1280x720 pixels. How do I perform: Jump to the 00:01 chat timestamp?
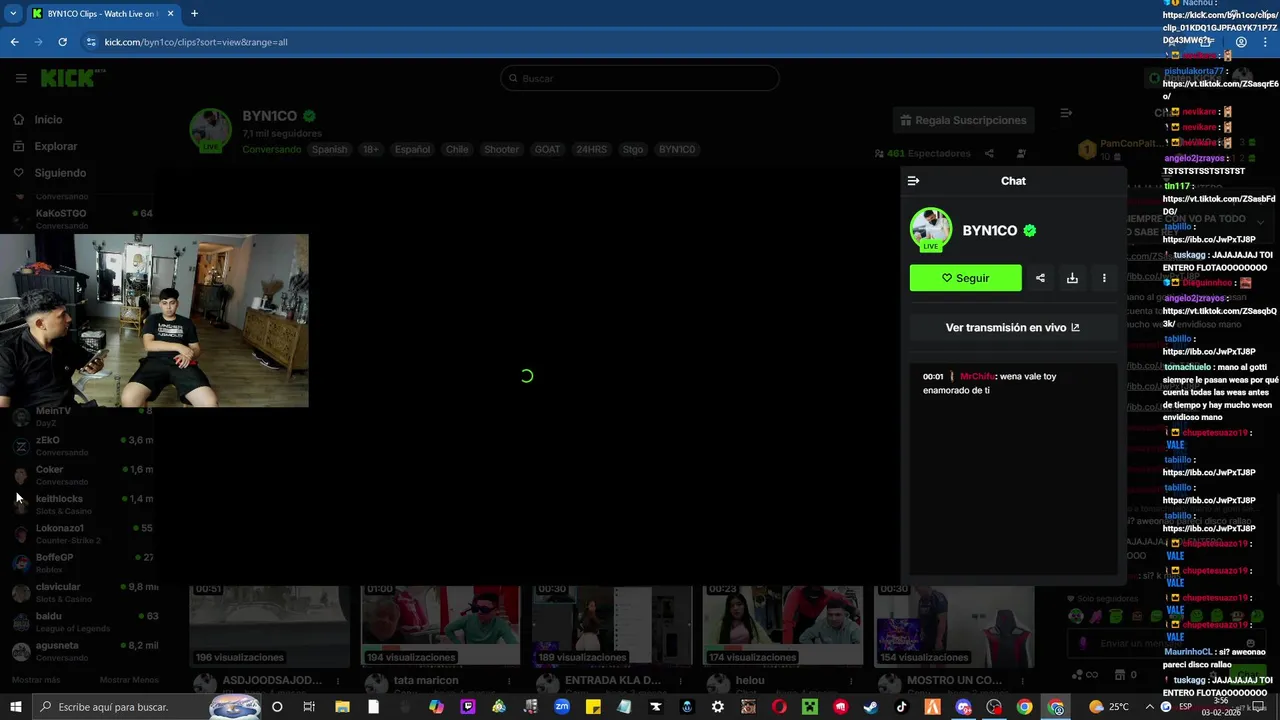(x=933, y=376)
